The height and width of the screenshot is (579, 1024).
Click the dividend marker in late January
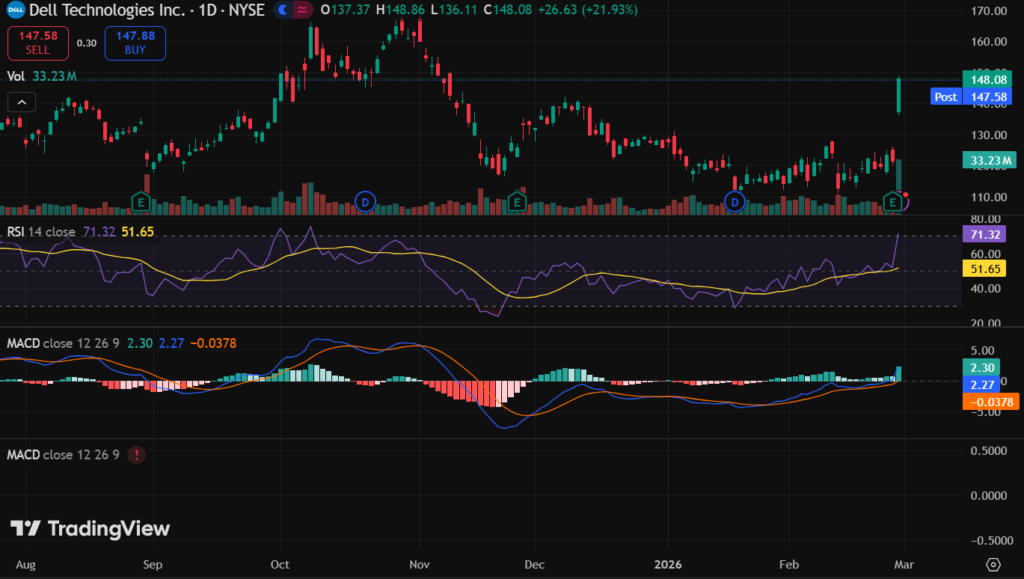(x=735, y=203)
